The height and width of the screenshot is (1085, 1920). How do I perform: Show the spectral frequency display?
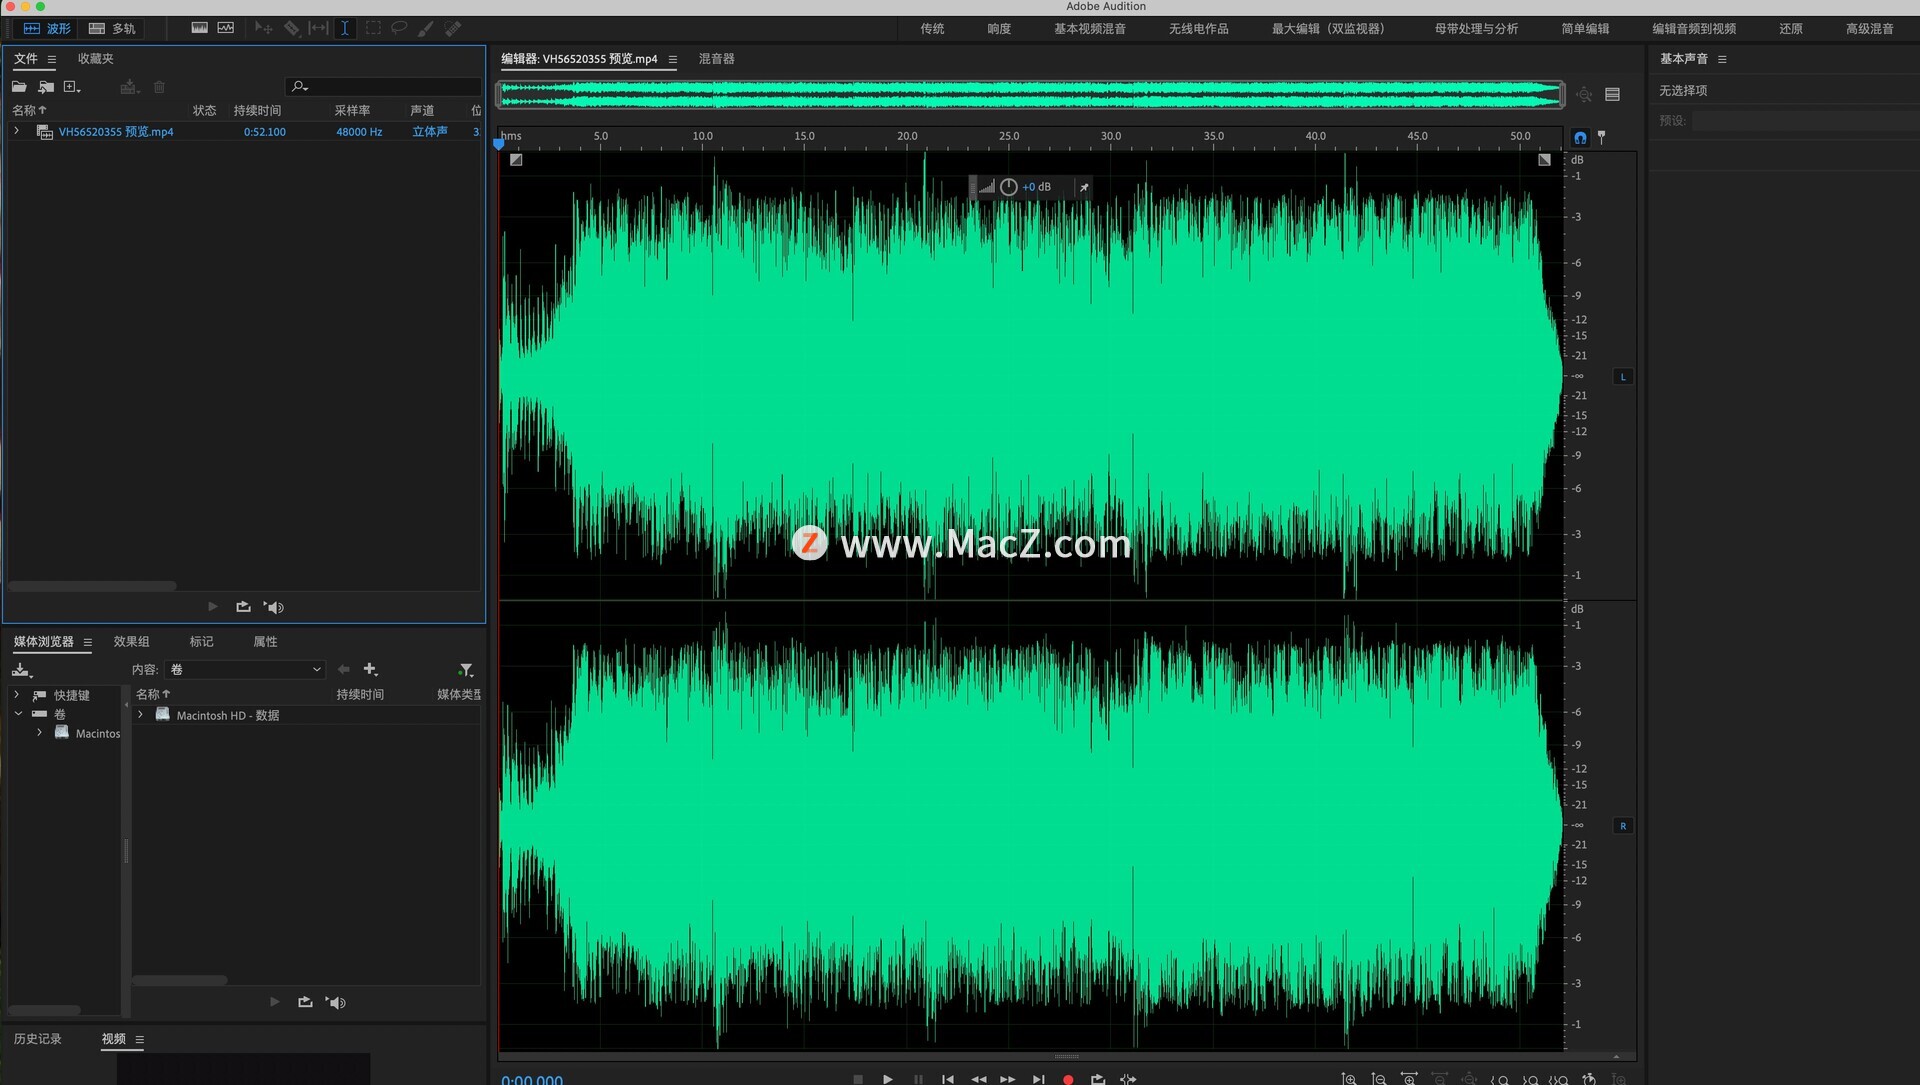(200, 28)
